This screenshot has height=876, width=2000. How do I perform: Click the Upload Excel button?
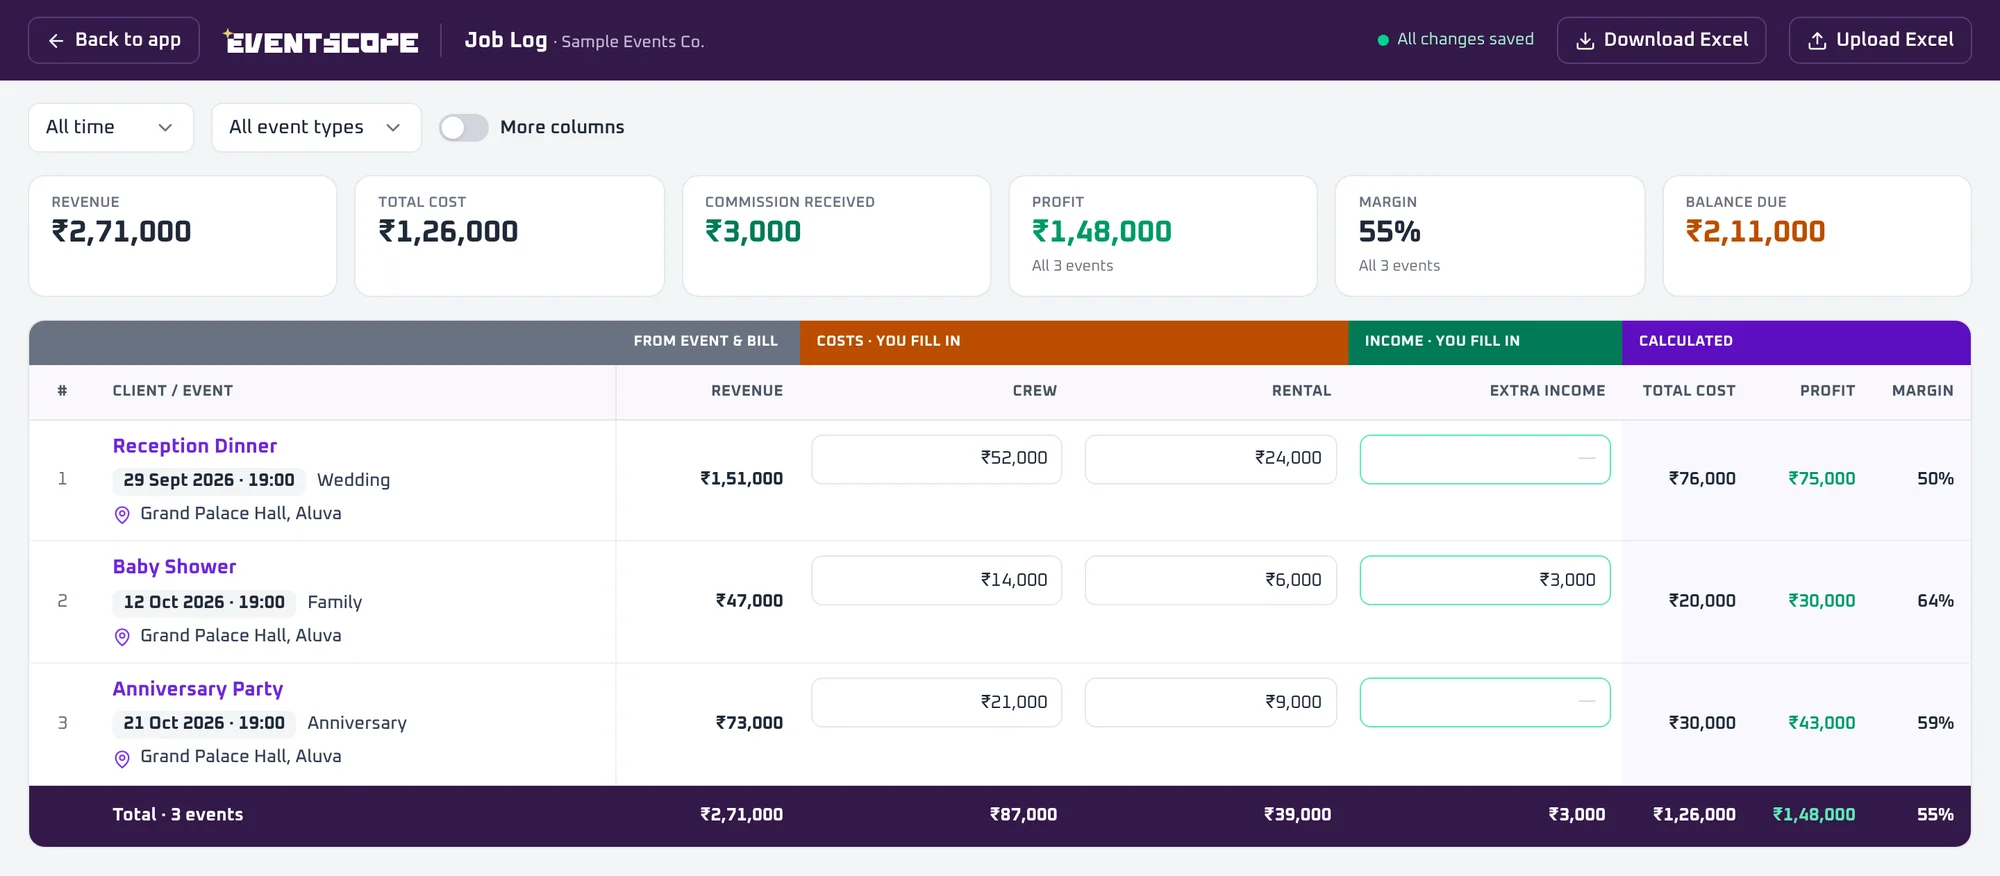[x=1880, y=40]
